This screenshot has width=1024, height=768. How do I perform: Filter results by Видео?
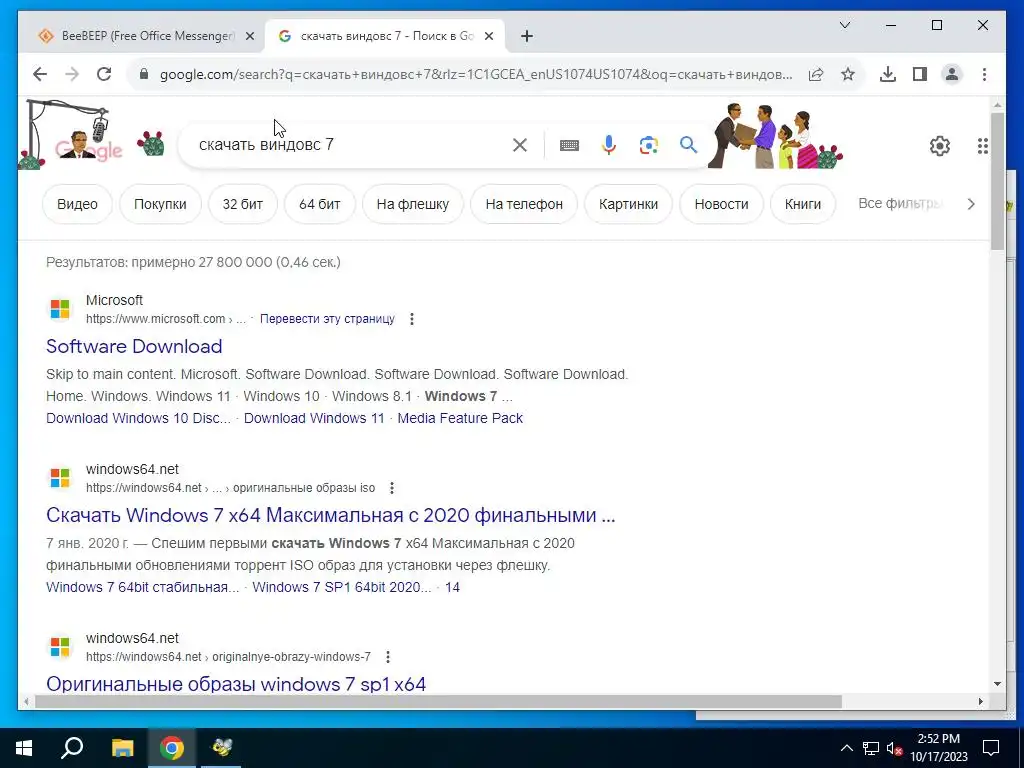tap(77, 204)
